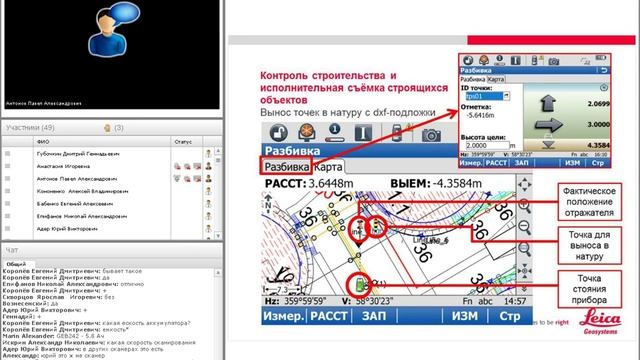Screen dimensions: 640x360
Task: Click the stakeout point marker on the map
Action: click(x=377, y=227)
